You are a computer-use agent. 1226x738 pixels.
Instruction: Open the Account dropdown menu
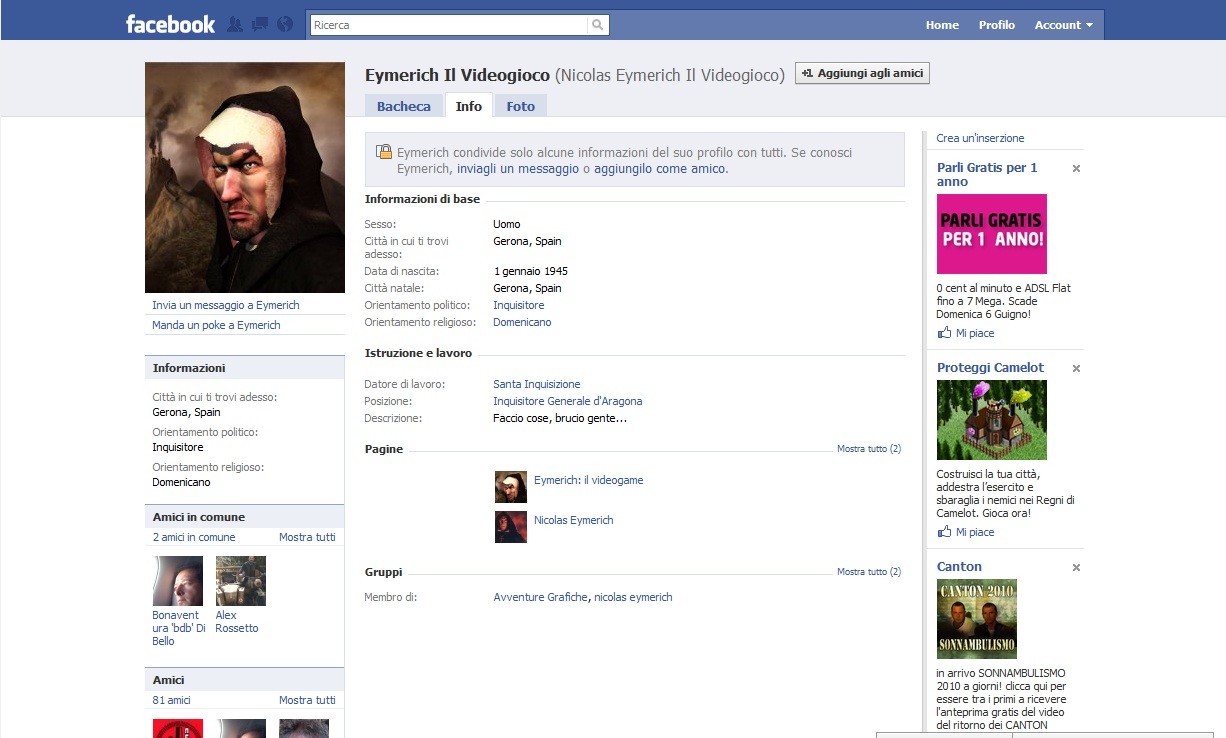click(x=1064, y=25)
